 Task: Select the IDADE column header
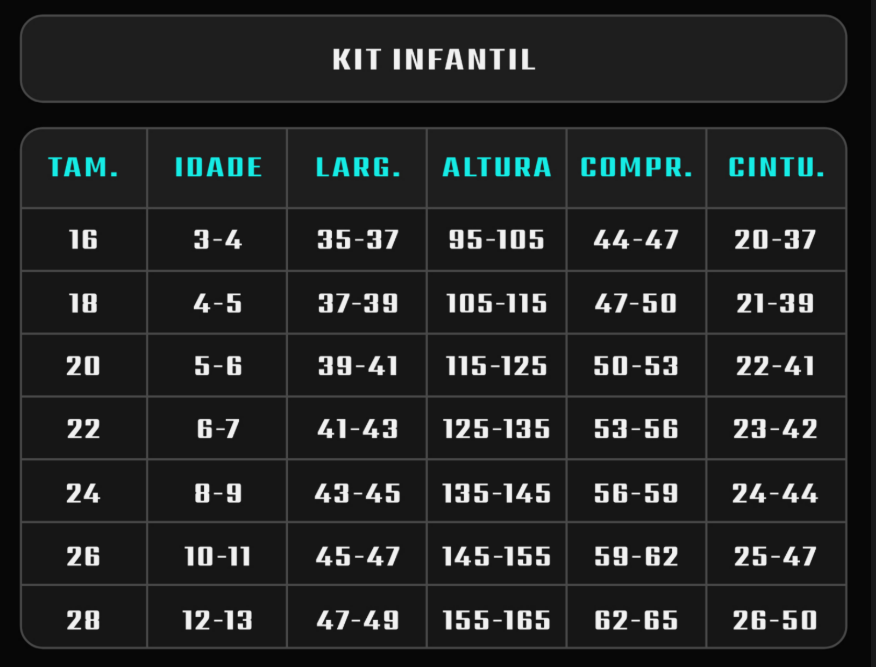pos(217,168)
